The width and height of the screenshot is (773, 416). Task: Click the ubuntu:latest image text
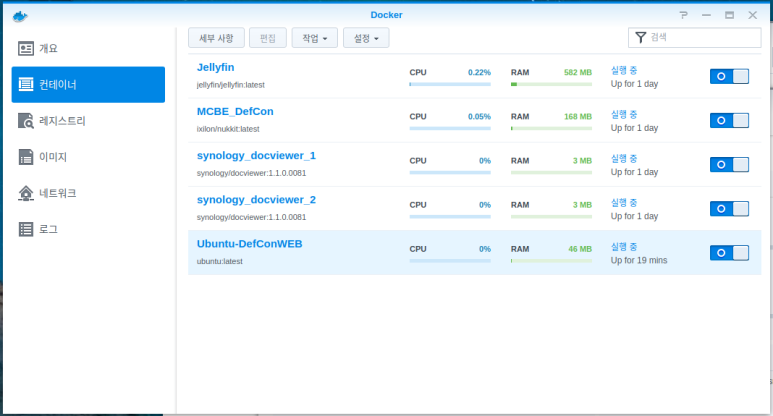tap(219, 261)
